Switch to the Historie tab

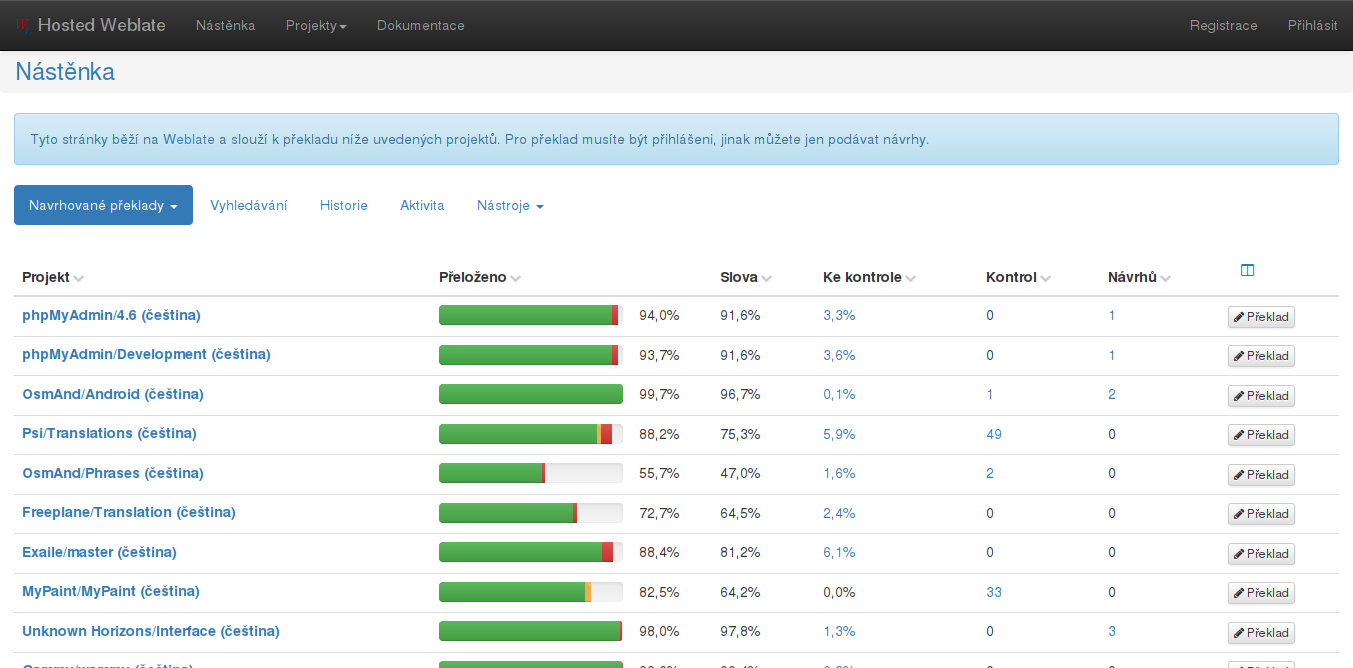pyautogui.click(x=344, y=205)
